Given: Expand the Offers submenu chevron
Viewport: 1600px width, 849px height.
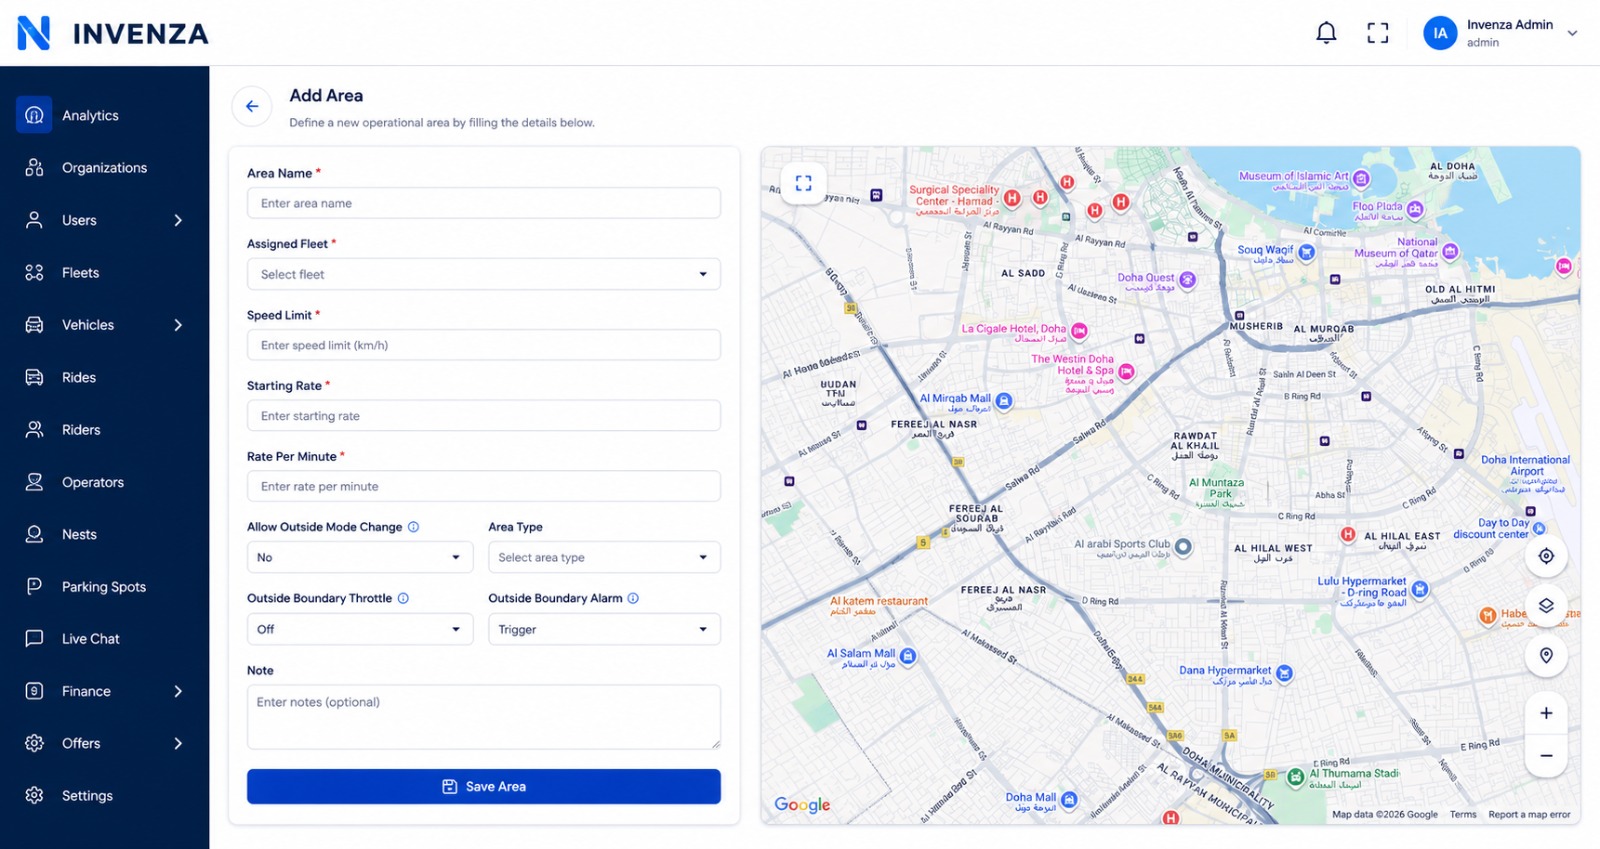Looking at the screenshot, I should pos(178,743).
